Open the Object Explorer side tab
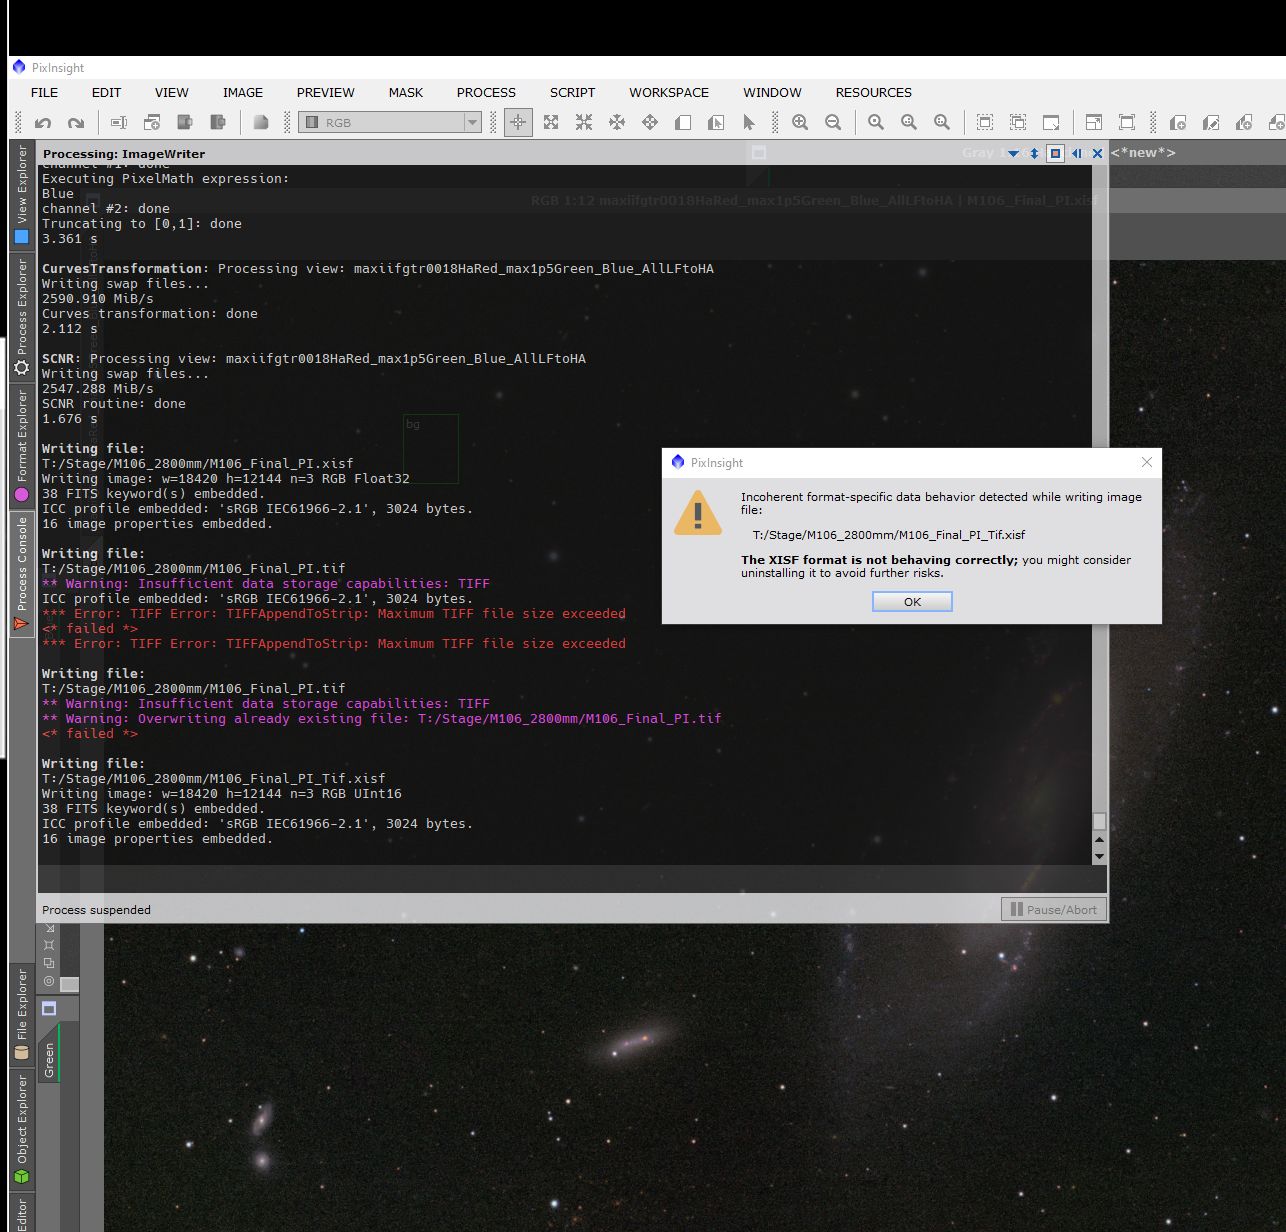Viewport: 1286px width, 1232px height. pyautogui.click(x=21, y=1130)
